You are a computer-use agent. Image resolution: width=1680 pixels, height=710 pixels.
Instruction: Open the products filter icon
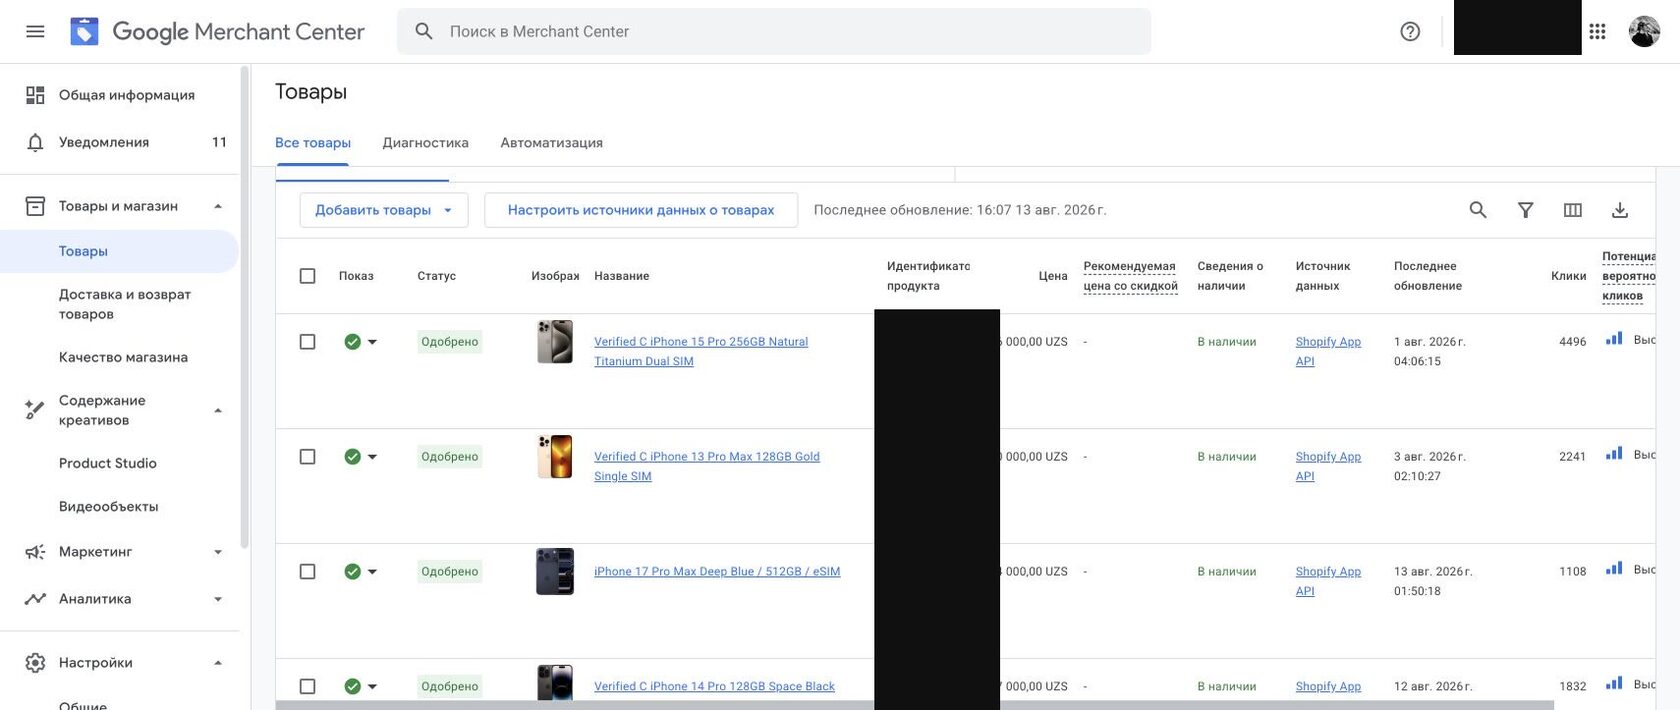(x=1525, y=210)
